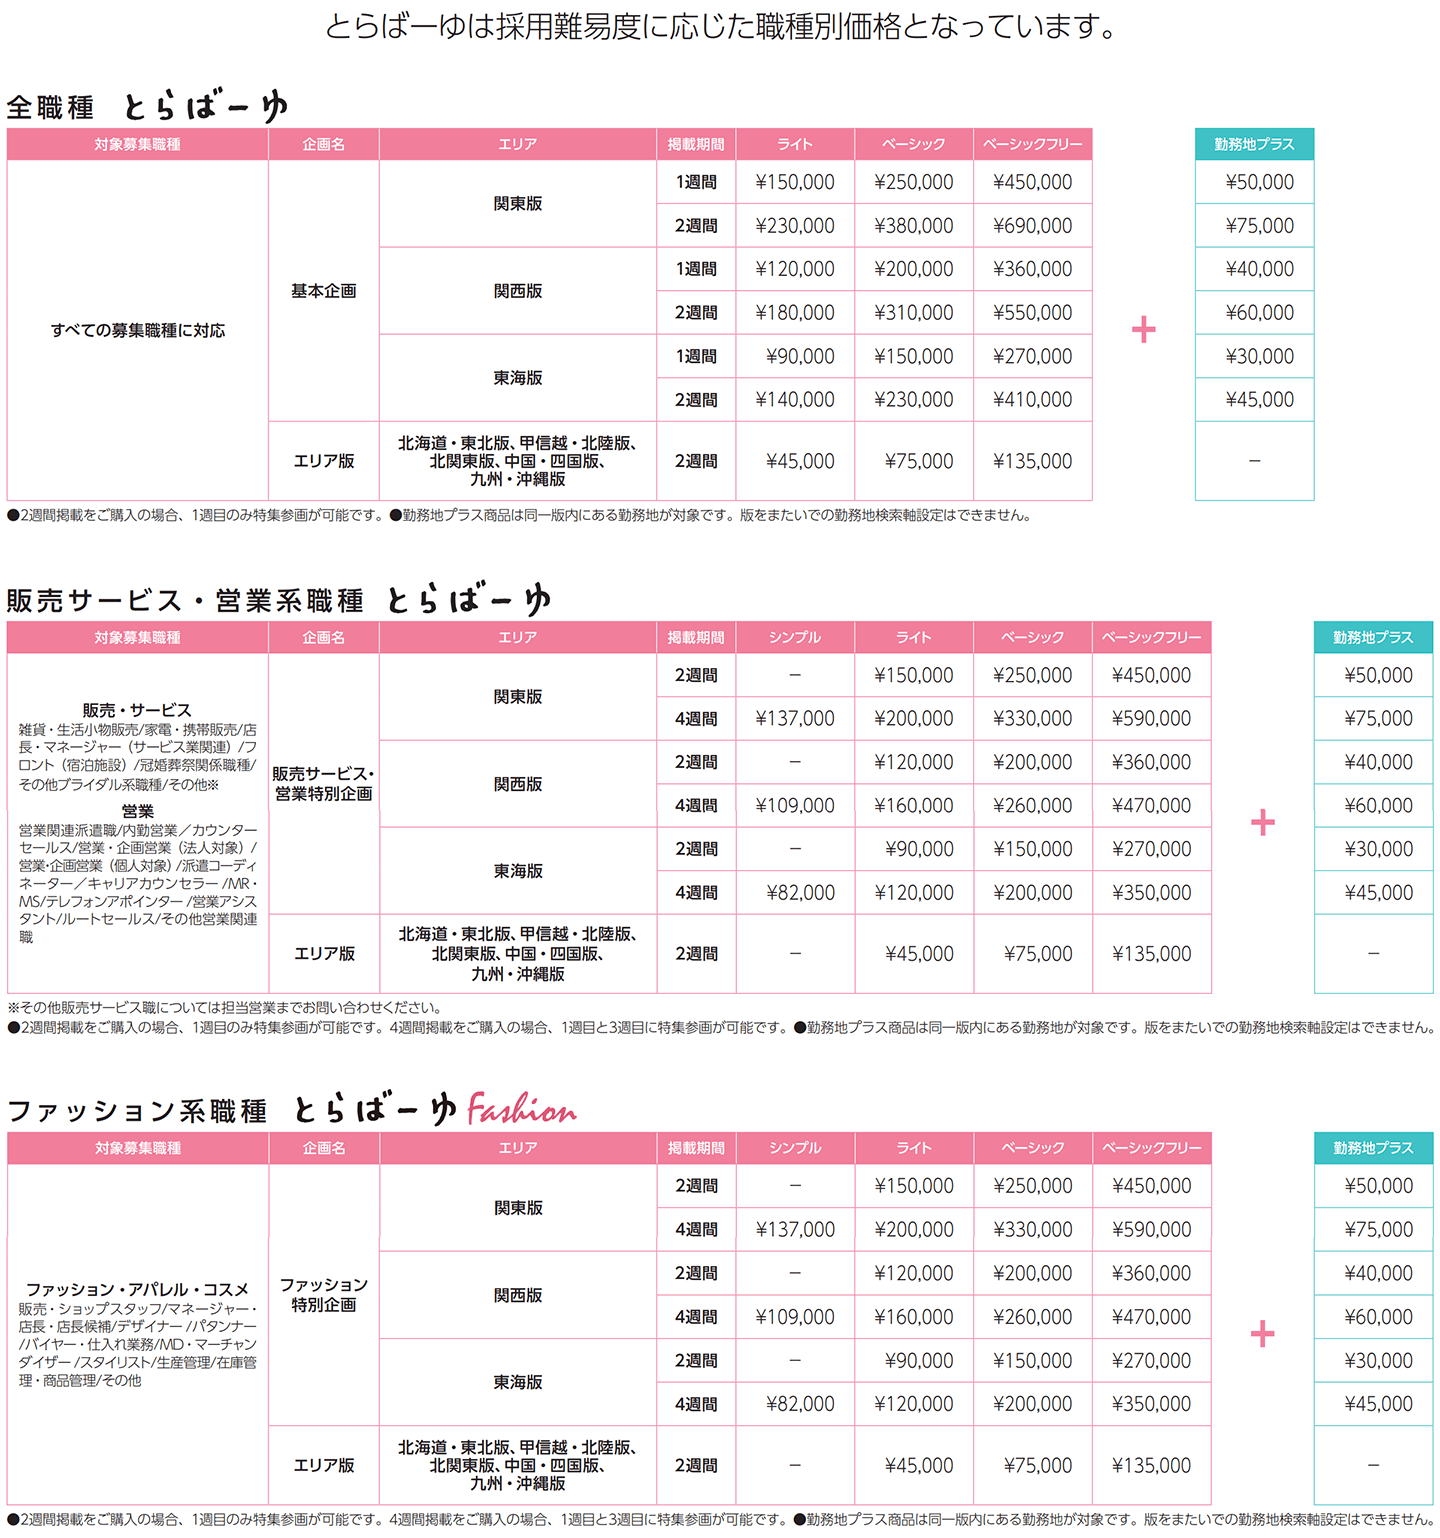This screenshot has width=1440, height=1538.
Task: Click the ¥690,000 price cell
Action: click(1033, 226)
